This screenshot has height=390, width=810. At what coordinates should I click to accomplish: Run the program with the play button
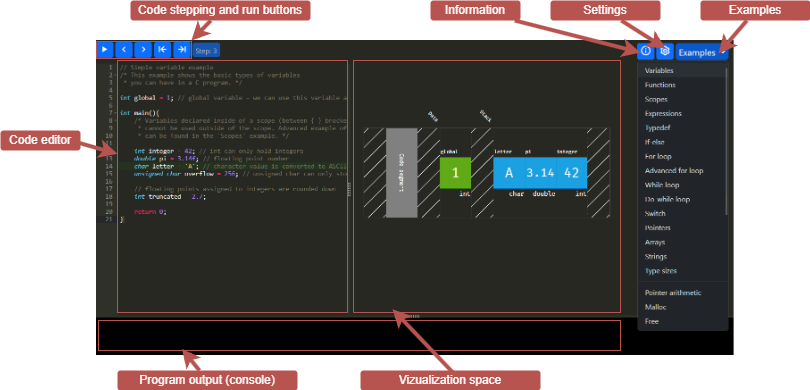tap(105, 50)
